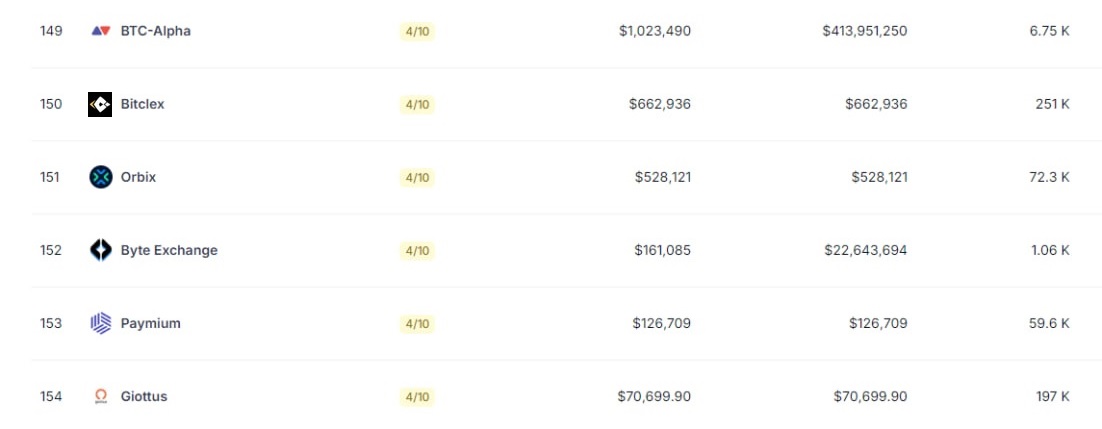Click the Giottus orange logo icon
Screen dimensions: 1102x429
(101, 397)
